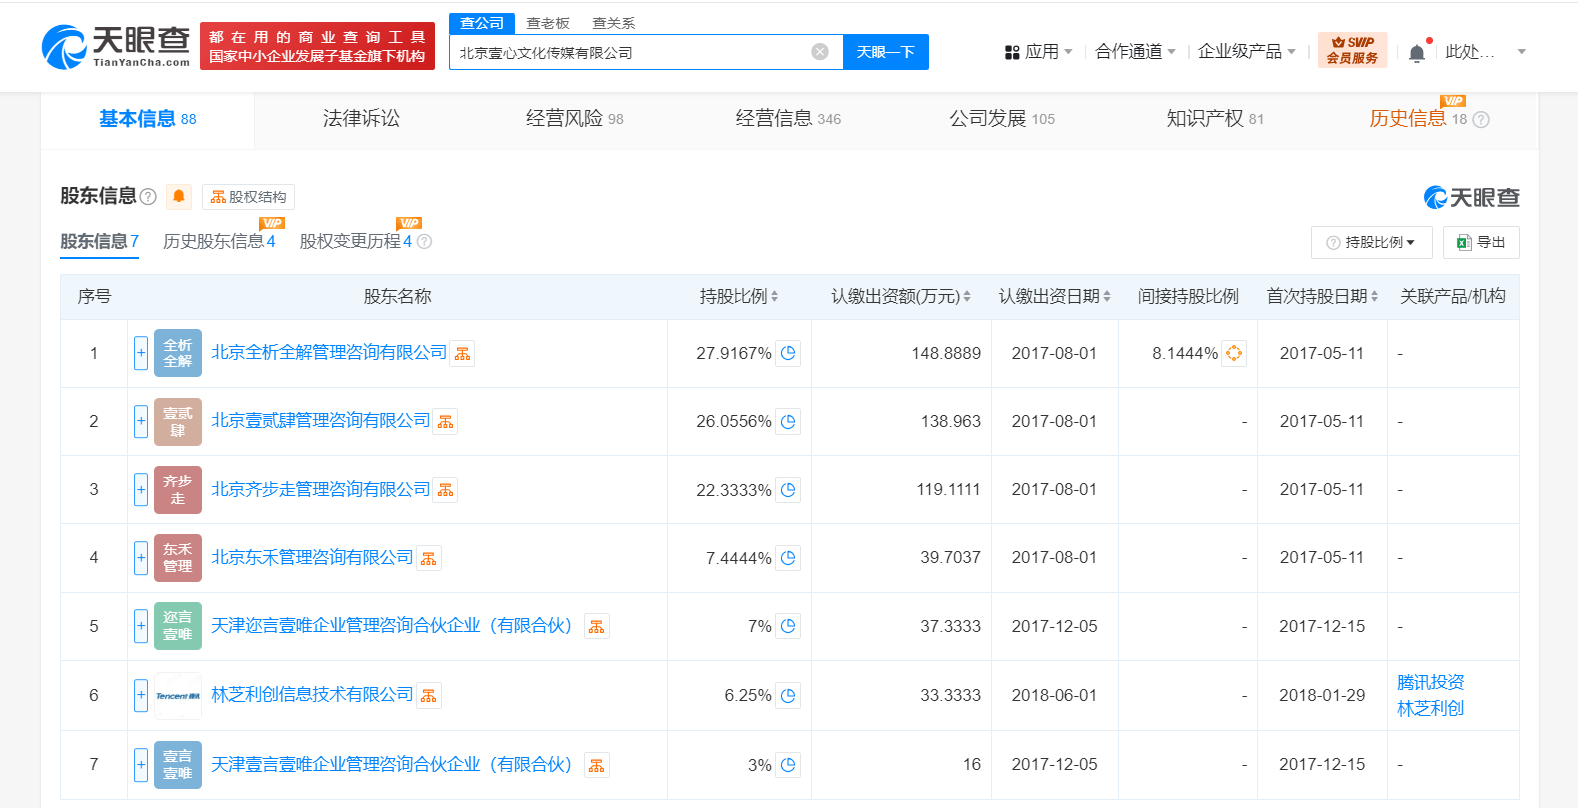Switch to the 法律诉讼 tab
This screenshot has height=808, width=1578.
point(361,119)
